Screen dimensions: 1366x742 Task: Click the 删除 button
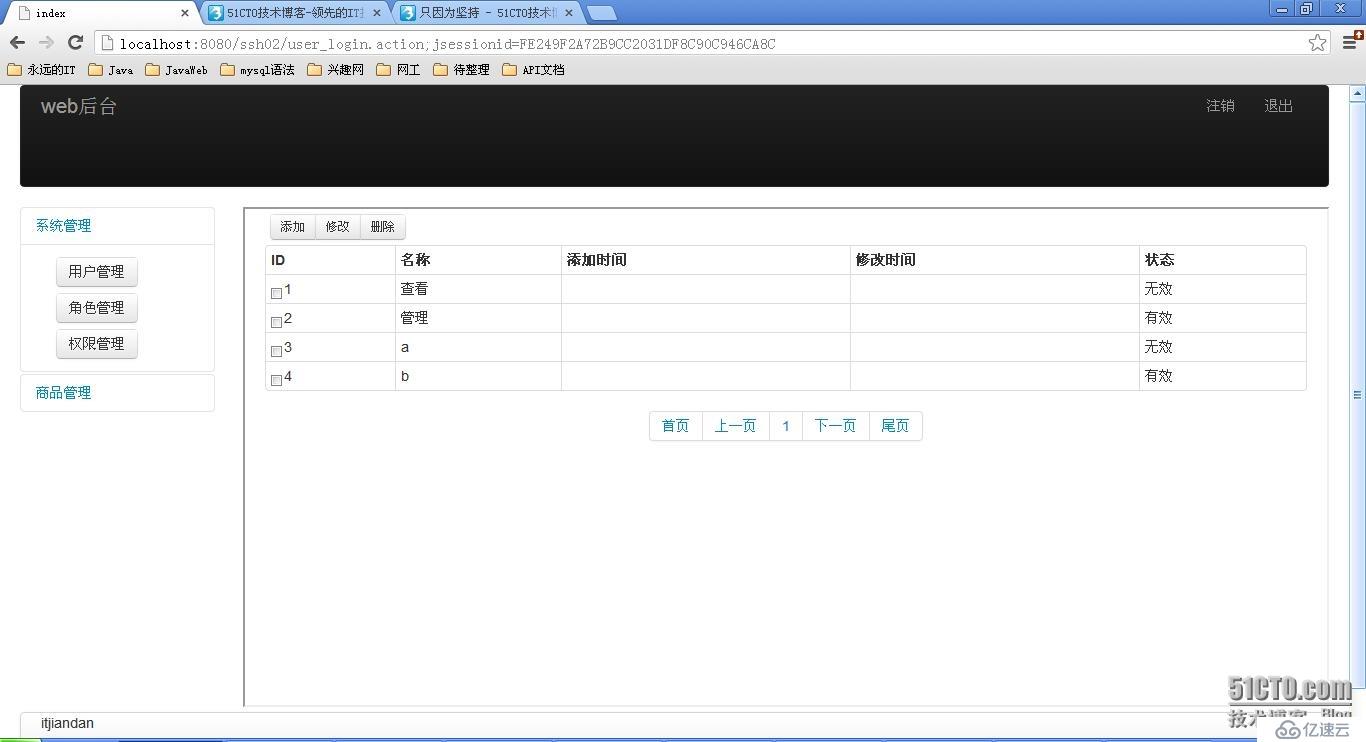(x=383, y=227)
